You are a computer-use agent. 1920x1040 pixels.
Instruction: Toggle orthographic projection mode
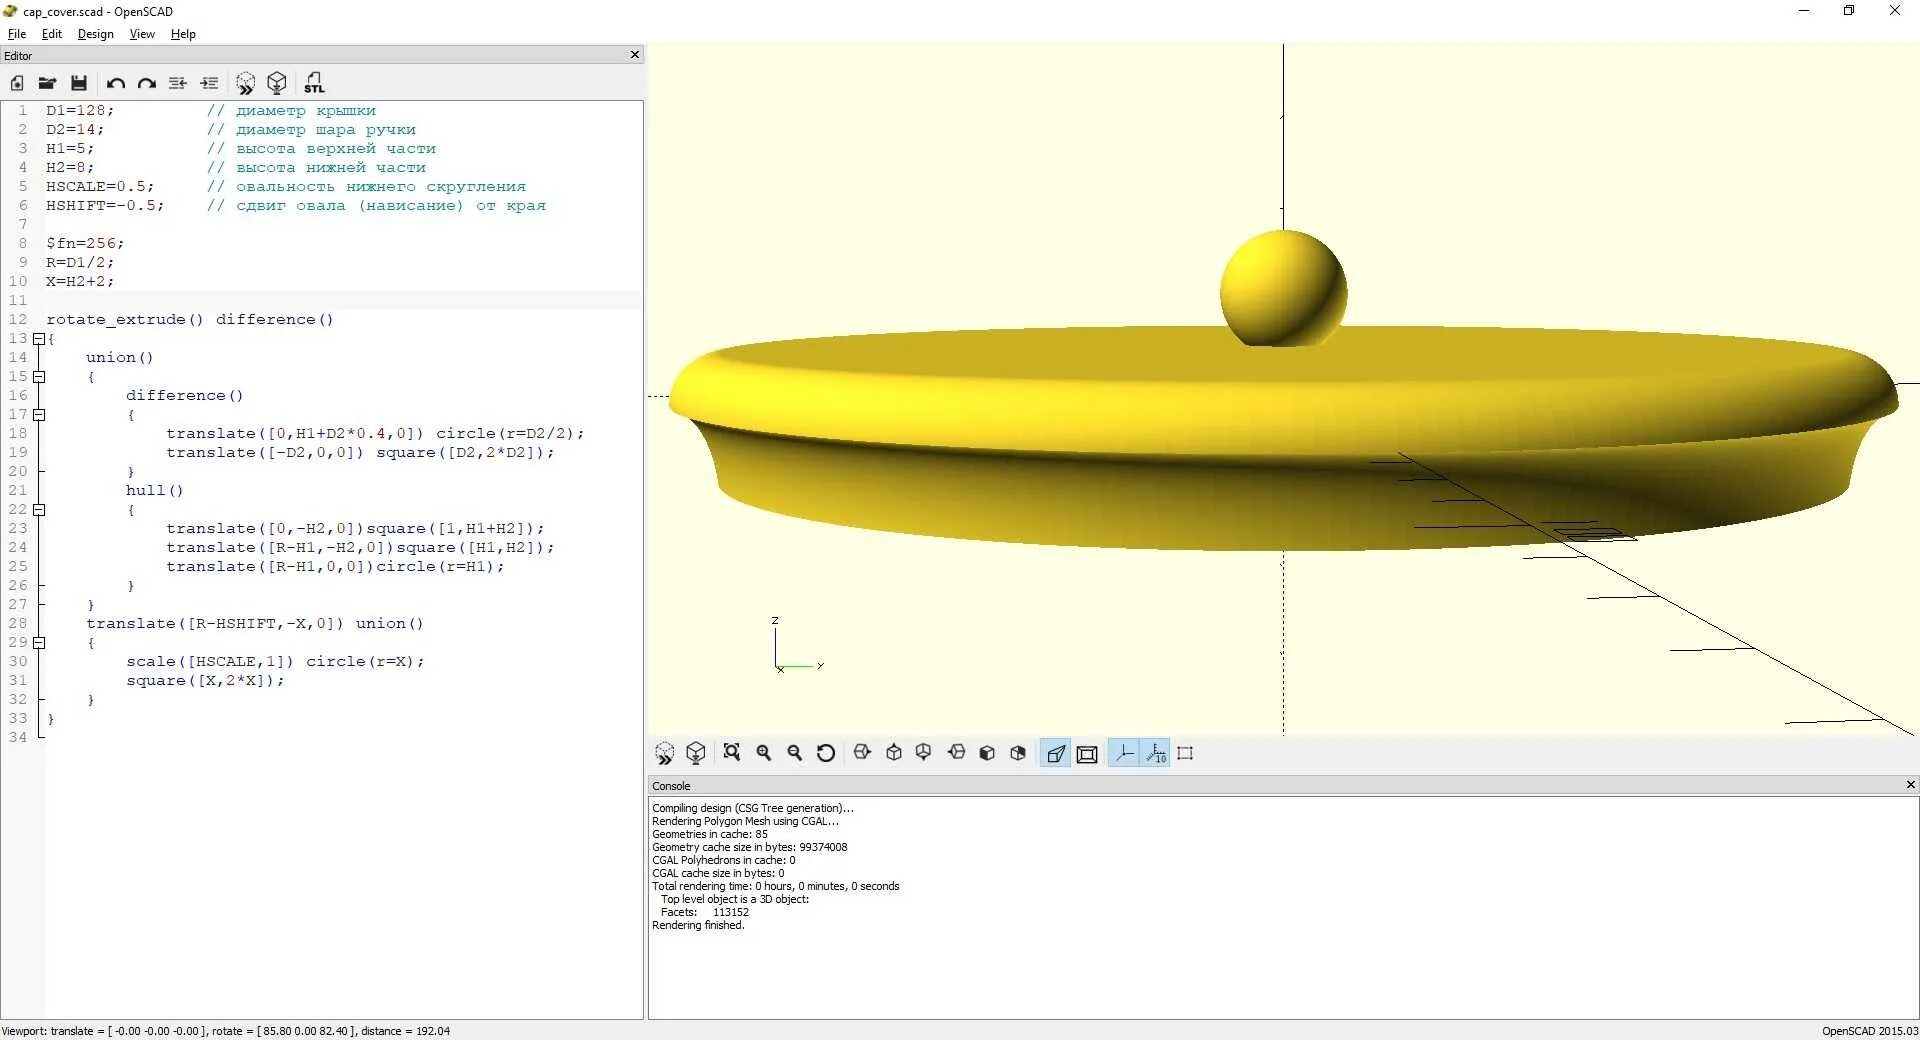click(1086, 753)
